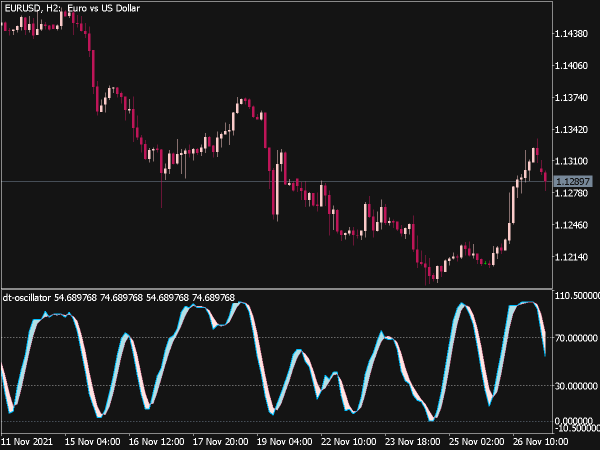Screen dimensions: 600x450
Task: Click the 70.000000 oscillator level label
Action: pos(576,338)
